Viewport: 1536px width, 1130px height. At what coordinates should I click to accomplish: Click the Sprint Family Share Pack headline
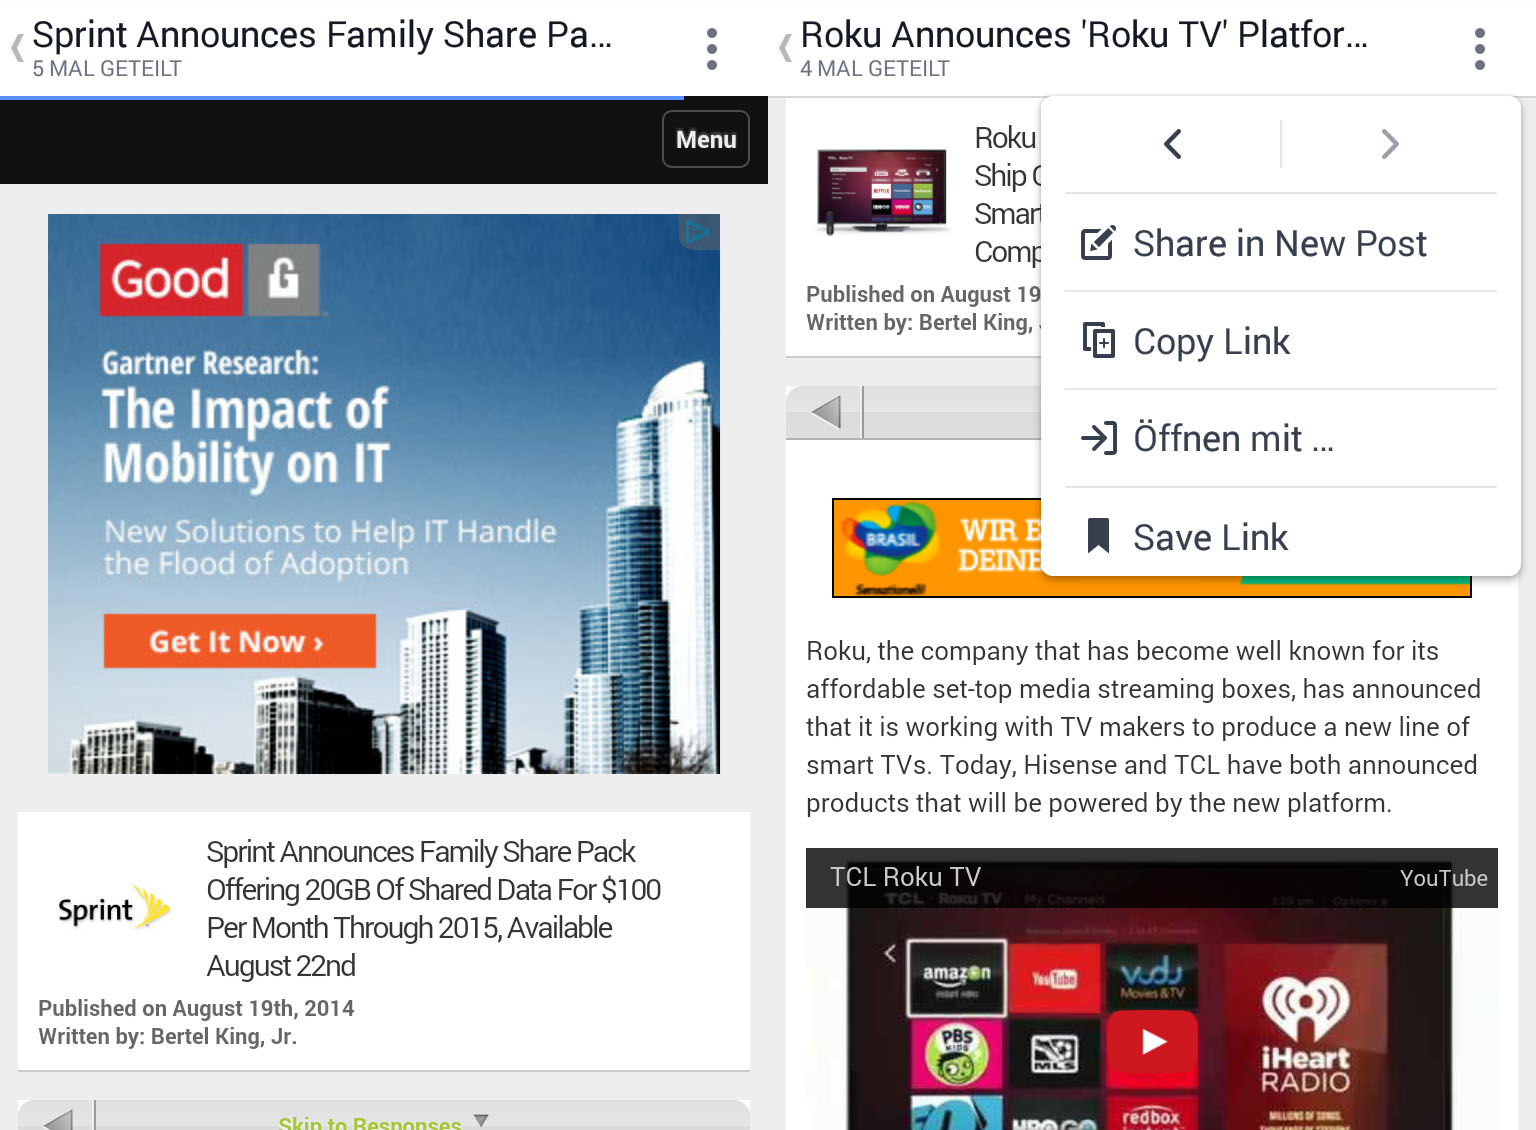[433, 908]
